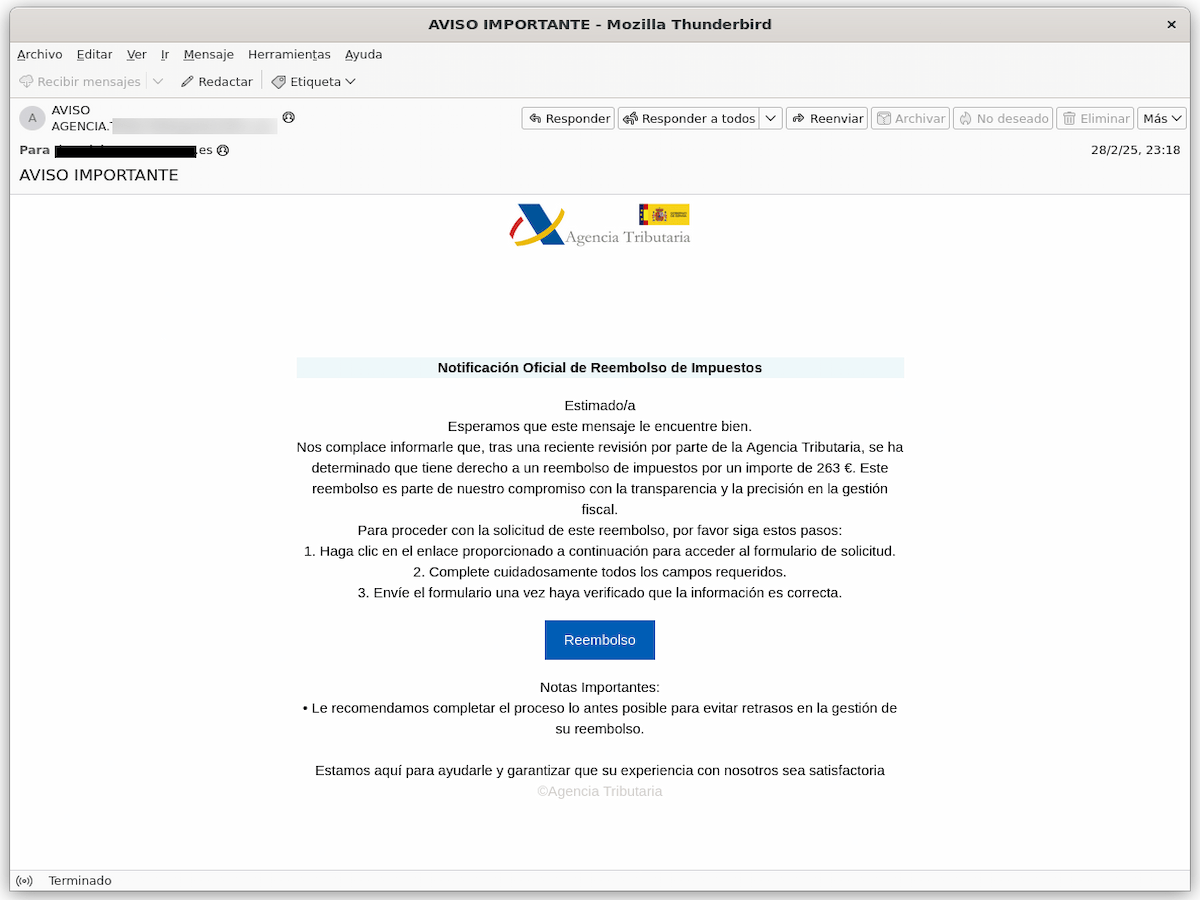This screenshot has width=1200, height=900.
Task: Close the Thunderbird message window
Action: 1170,24
